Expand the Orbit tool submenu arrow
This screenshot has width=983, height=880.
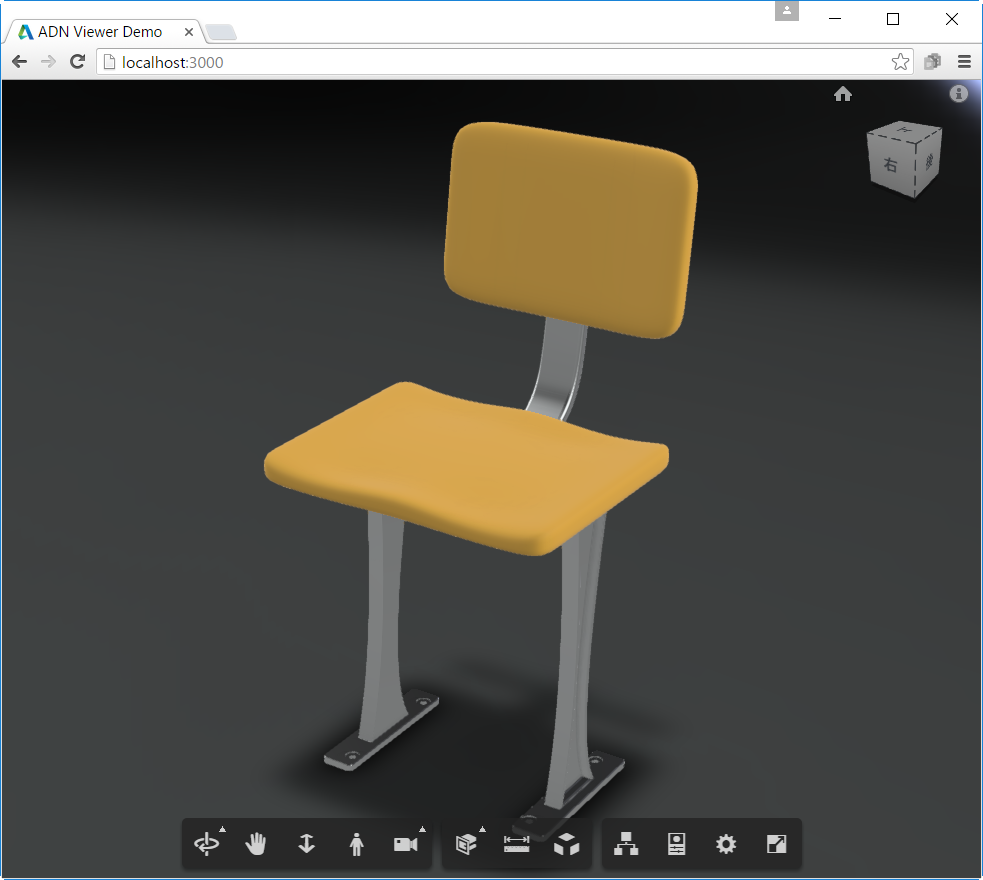tap(224, 827)
